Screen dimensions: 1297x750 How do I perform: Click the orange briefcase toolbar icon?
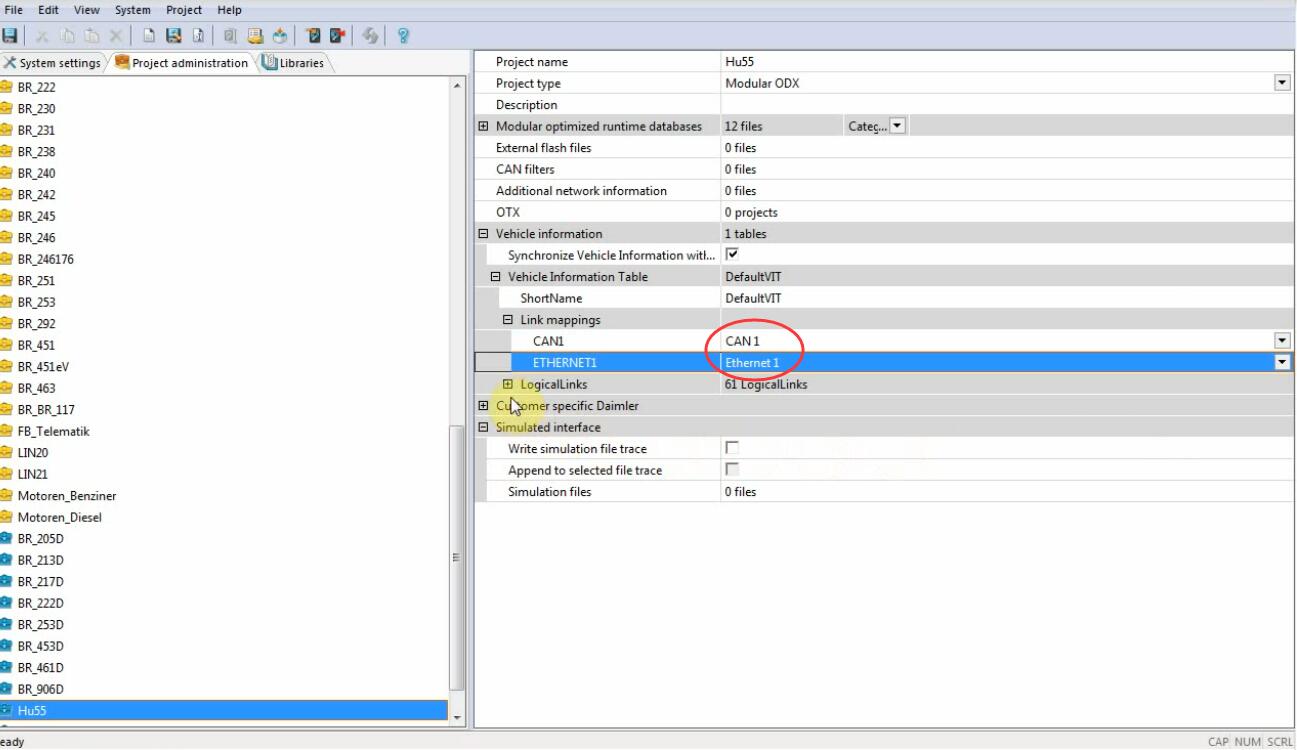255,36
